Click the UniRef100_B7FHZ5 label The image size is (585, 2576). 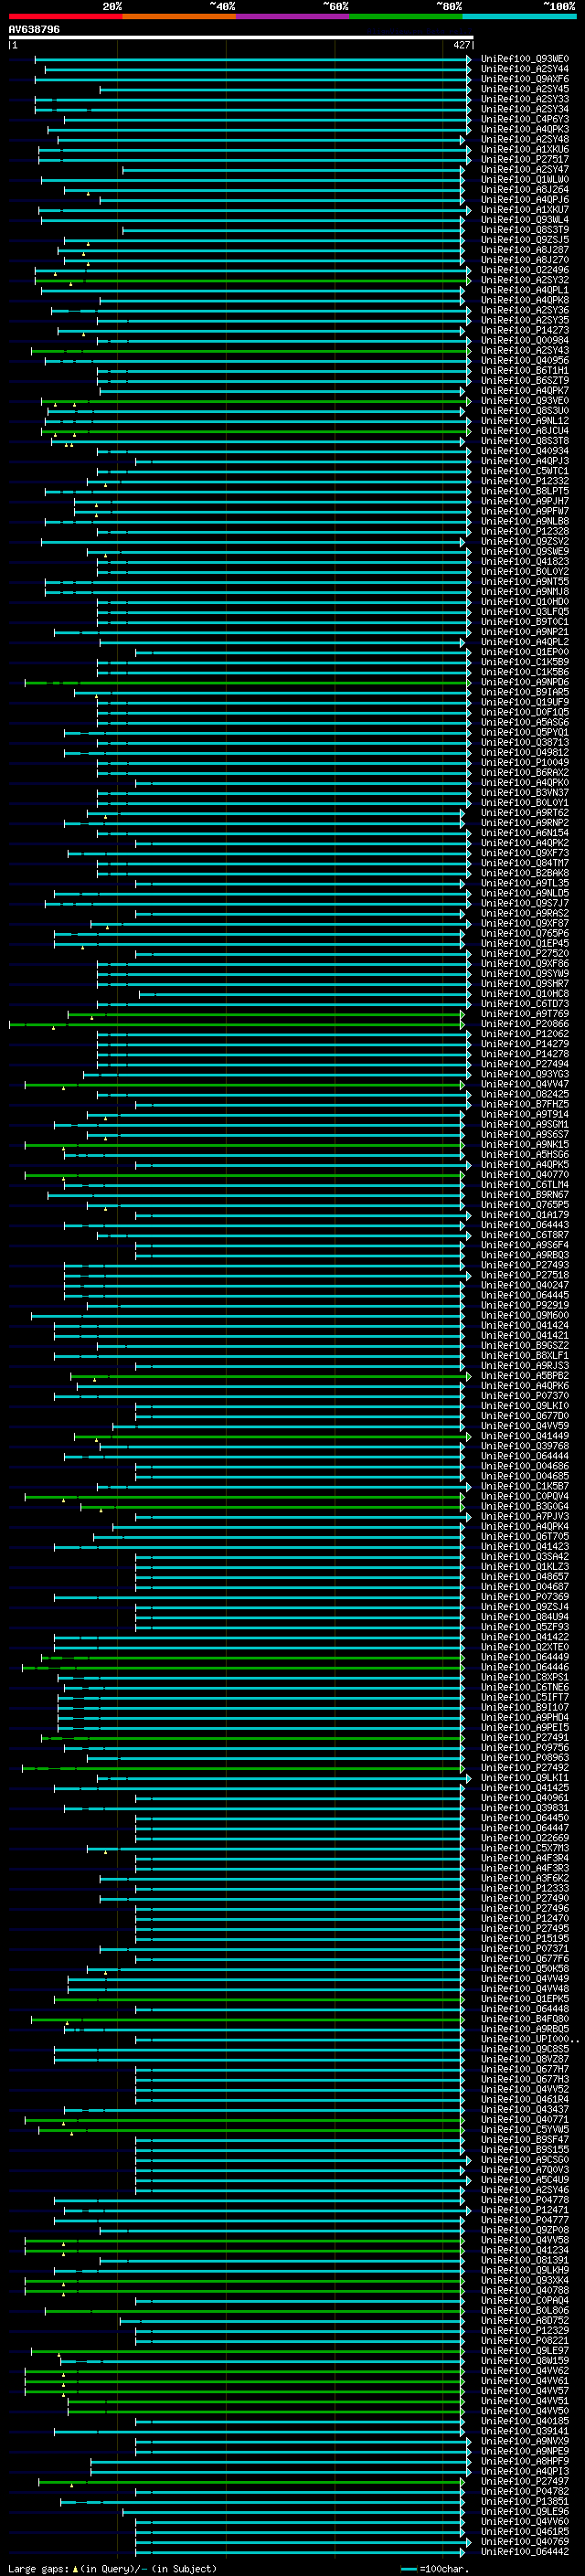[525, 1104]
